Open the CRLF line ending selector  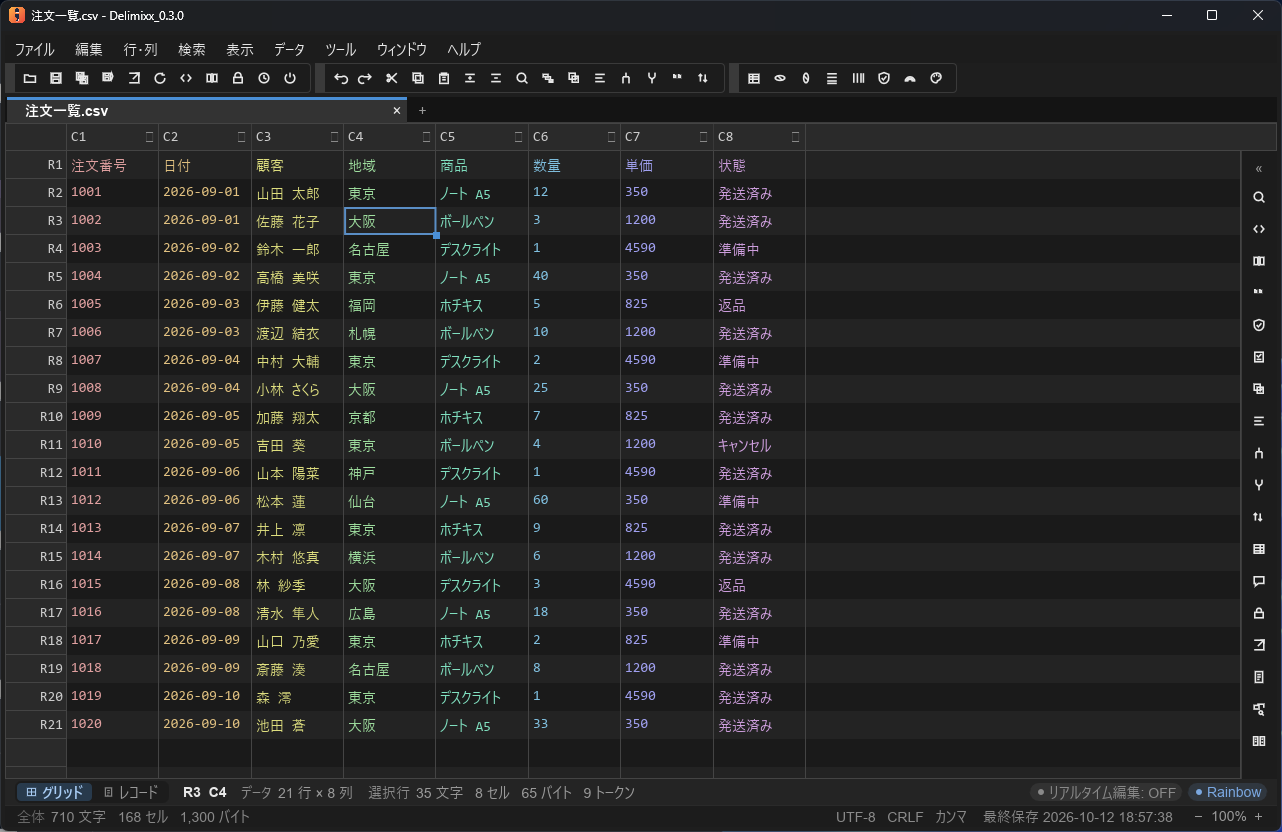905,817
